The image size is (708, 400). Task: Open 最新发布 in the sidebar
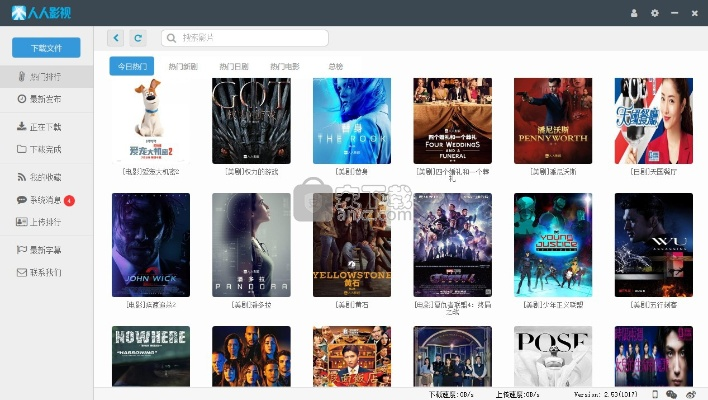(x=46, y=99)
